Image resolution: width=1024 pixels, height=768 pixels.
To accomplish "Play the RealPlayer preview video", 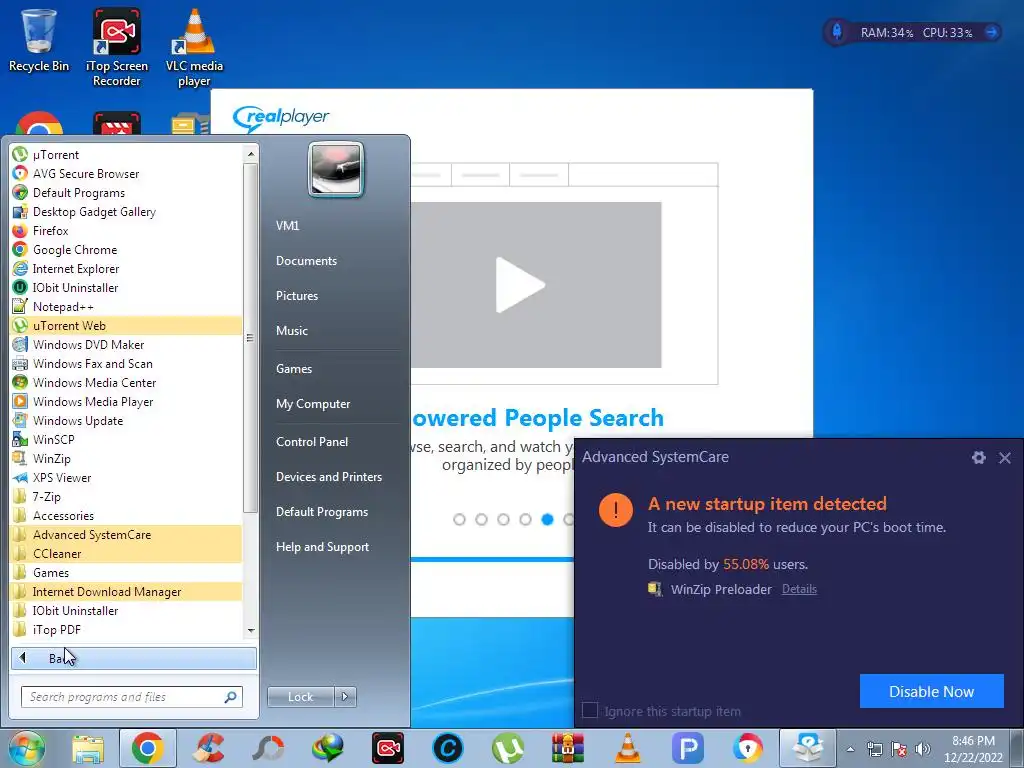I will tap(520, 285).
